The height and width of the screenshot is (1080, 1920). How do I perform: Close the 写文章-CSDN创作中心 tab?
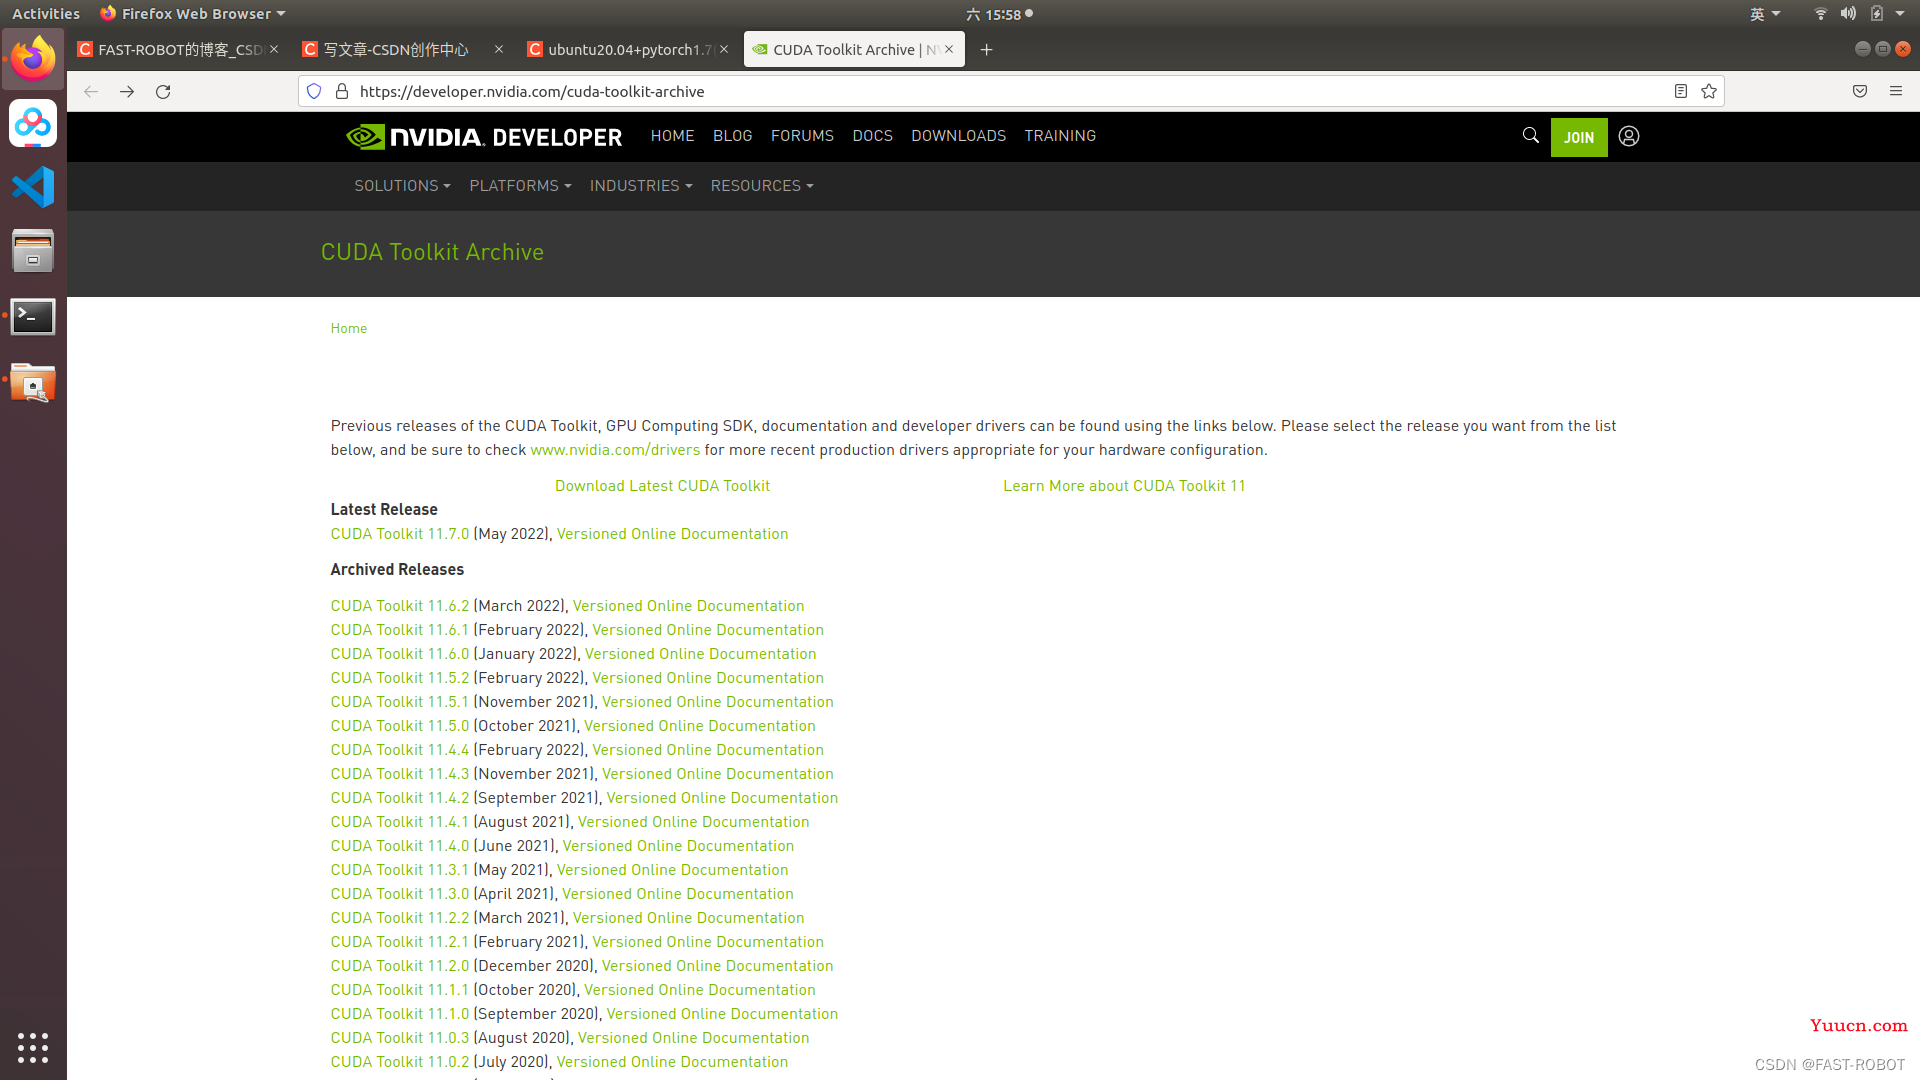(499, 49)
